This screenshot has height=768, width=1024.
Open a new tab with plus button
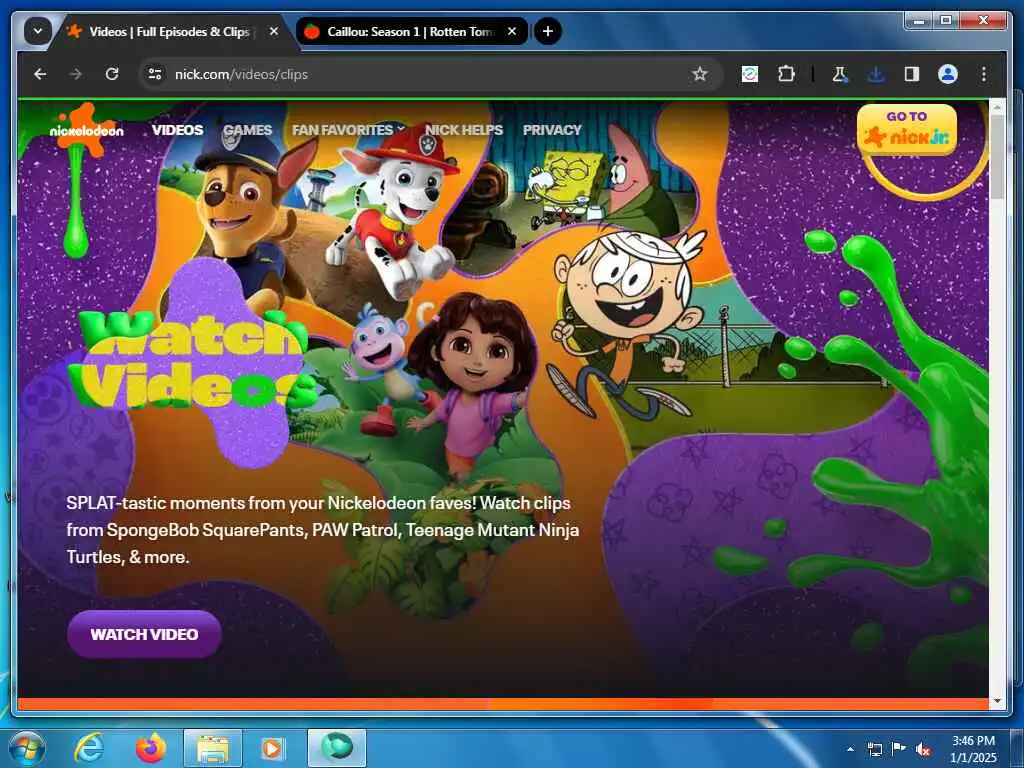click(548, 31)
